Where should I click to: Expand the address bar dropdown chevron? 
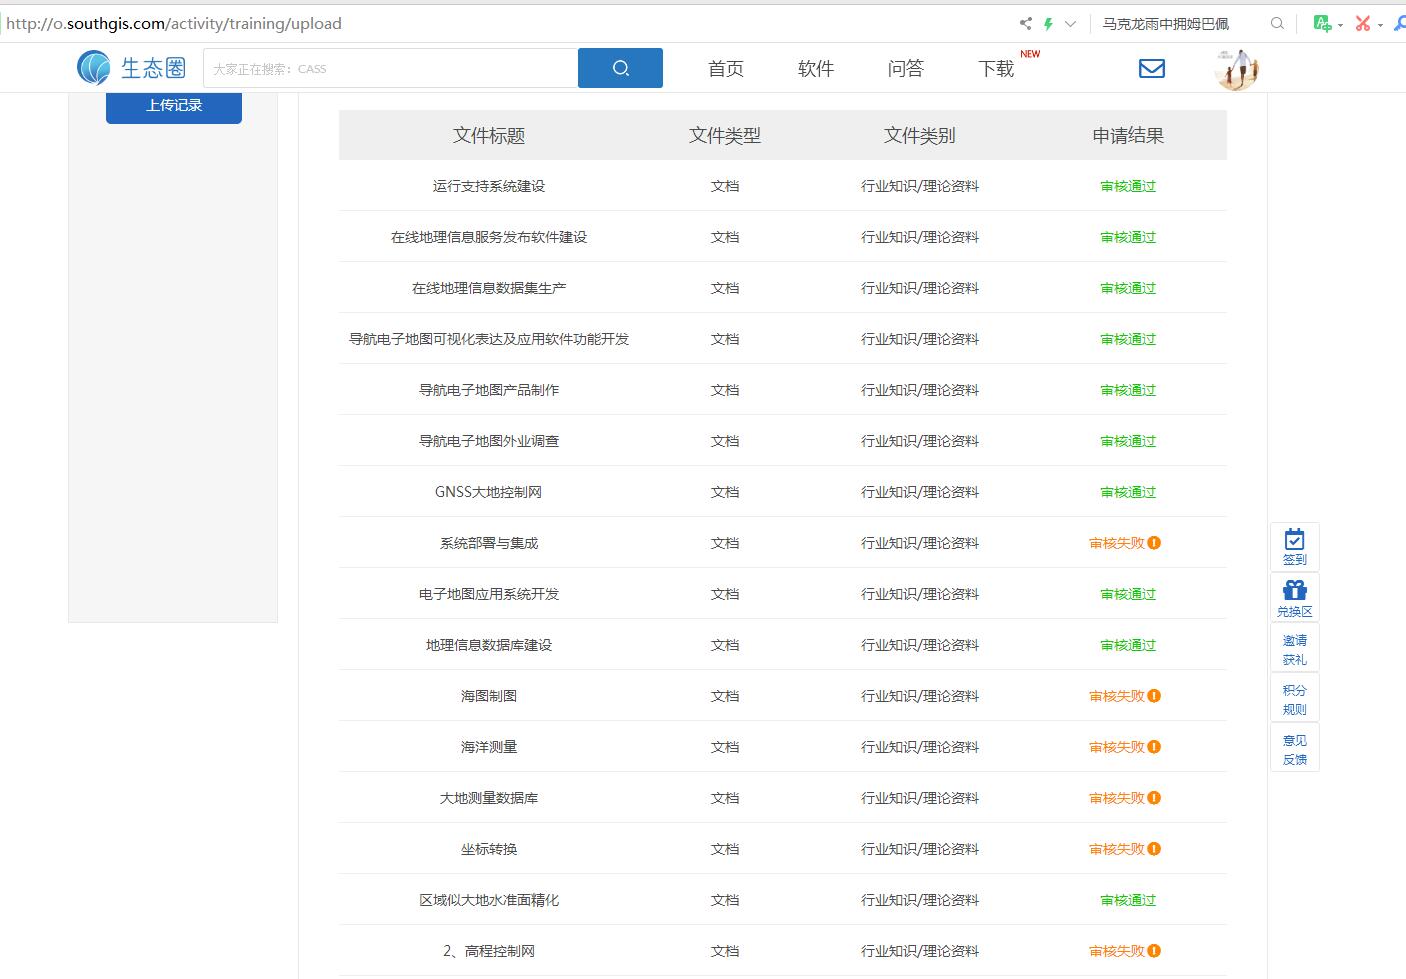coord(1070,23)
